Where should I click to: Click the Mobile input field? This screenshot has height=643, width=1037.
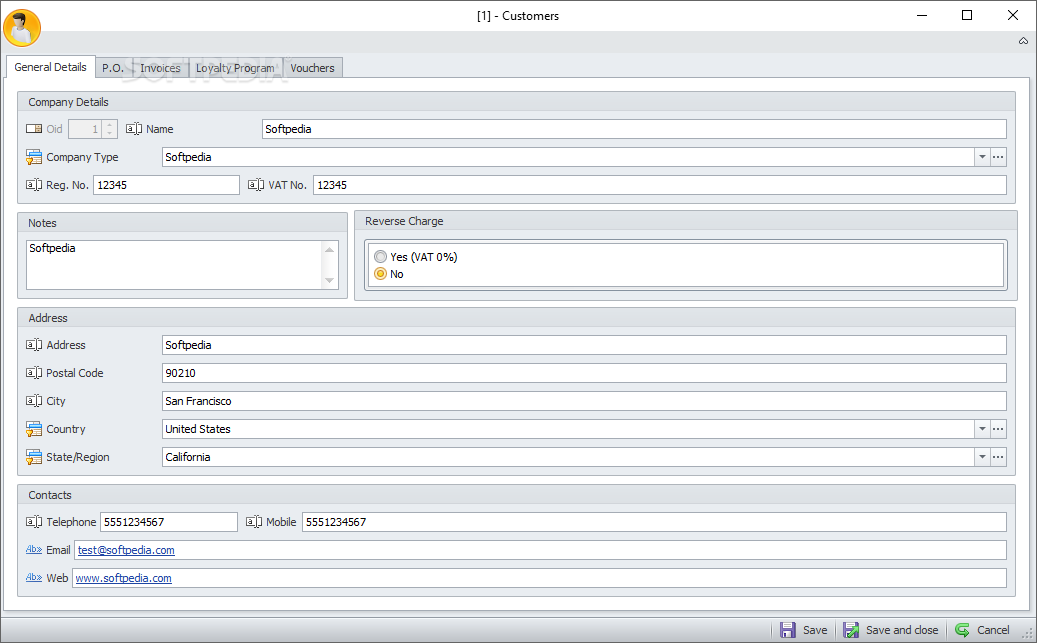coord(654,522)
